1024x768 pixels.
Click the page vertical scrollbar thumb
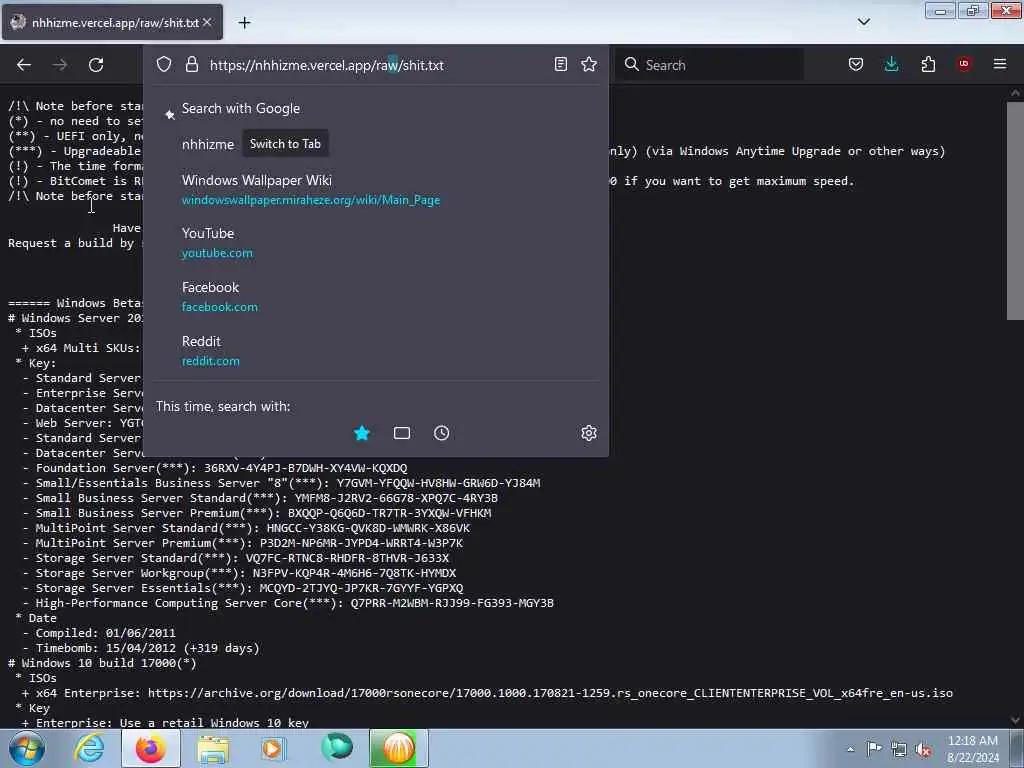(x=1015, y=210)
